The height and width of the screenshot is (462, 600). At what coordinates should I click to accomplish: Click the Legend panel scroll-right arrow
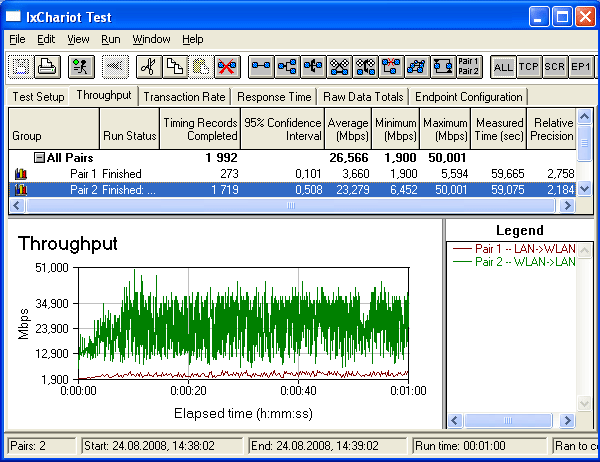(x=567, y=421)
